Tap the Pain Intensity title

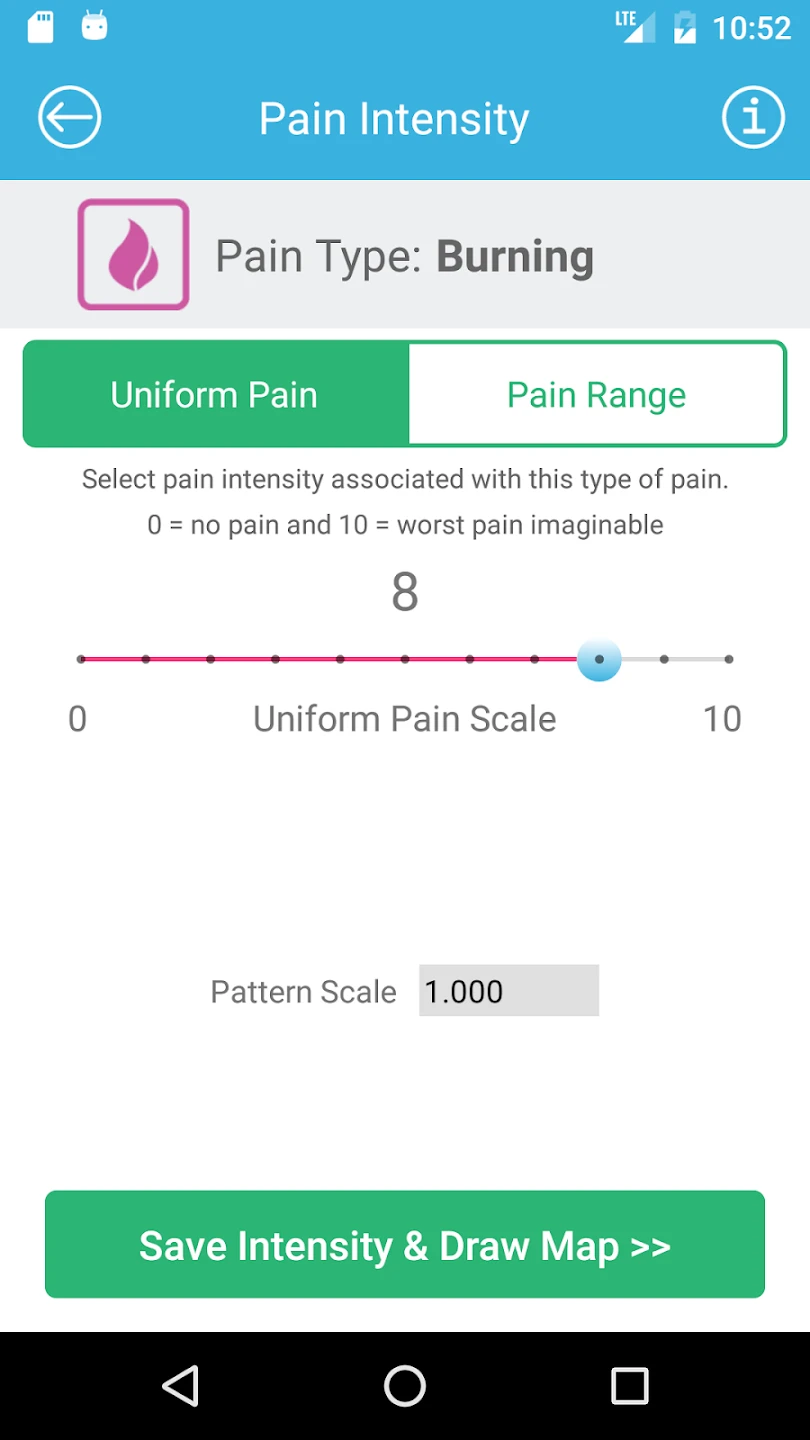tap(394, 119)
